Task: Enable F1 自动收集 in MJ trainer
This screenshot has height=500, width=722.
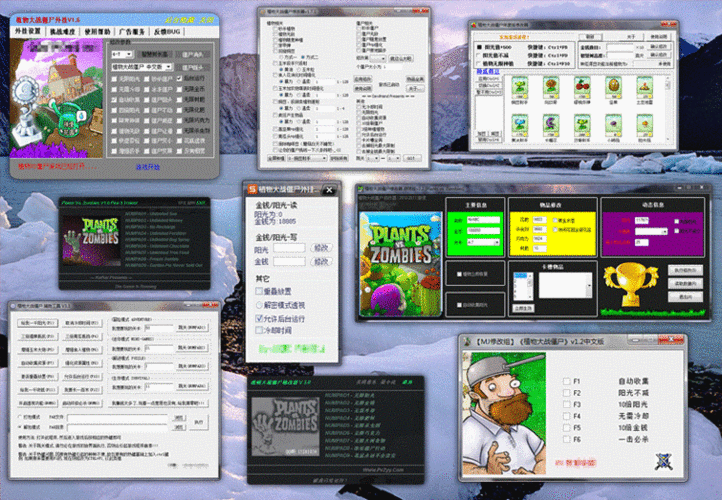Action: [x=566, y=381]
